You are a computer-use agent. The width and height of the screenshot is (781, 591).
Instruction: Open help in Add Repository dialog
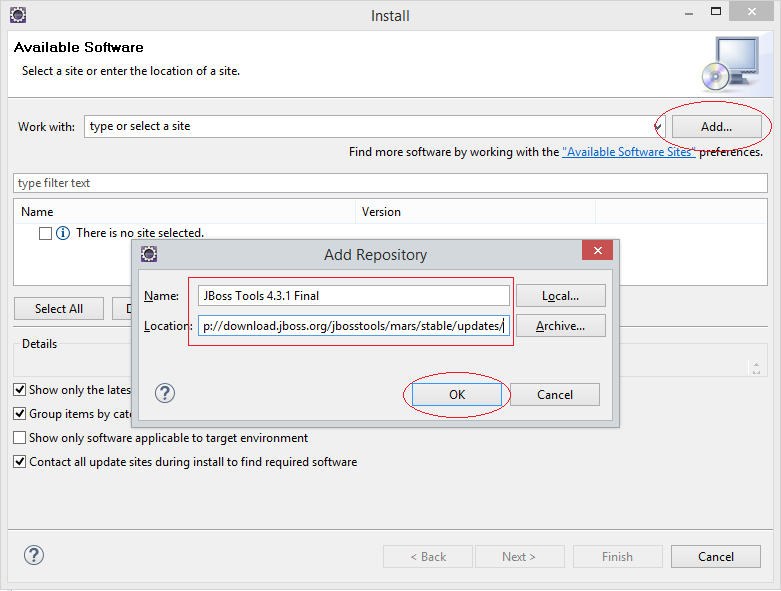click(164, 393)
